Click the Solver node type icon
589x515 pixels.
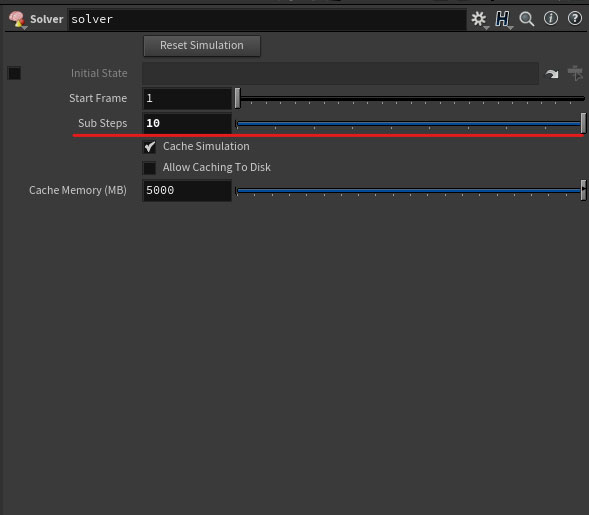pos(17,19)
